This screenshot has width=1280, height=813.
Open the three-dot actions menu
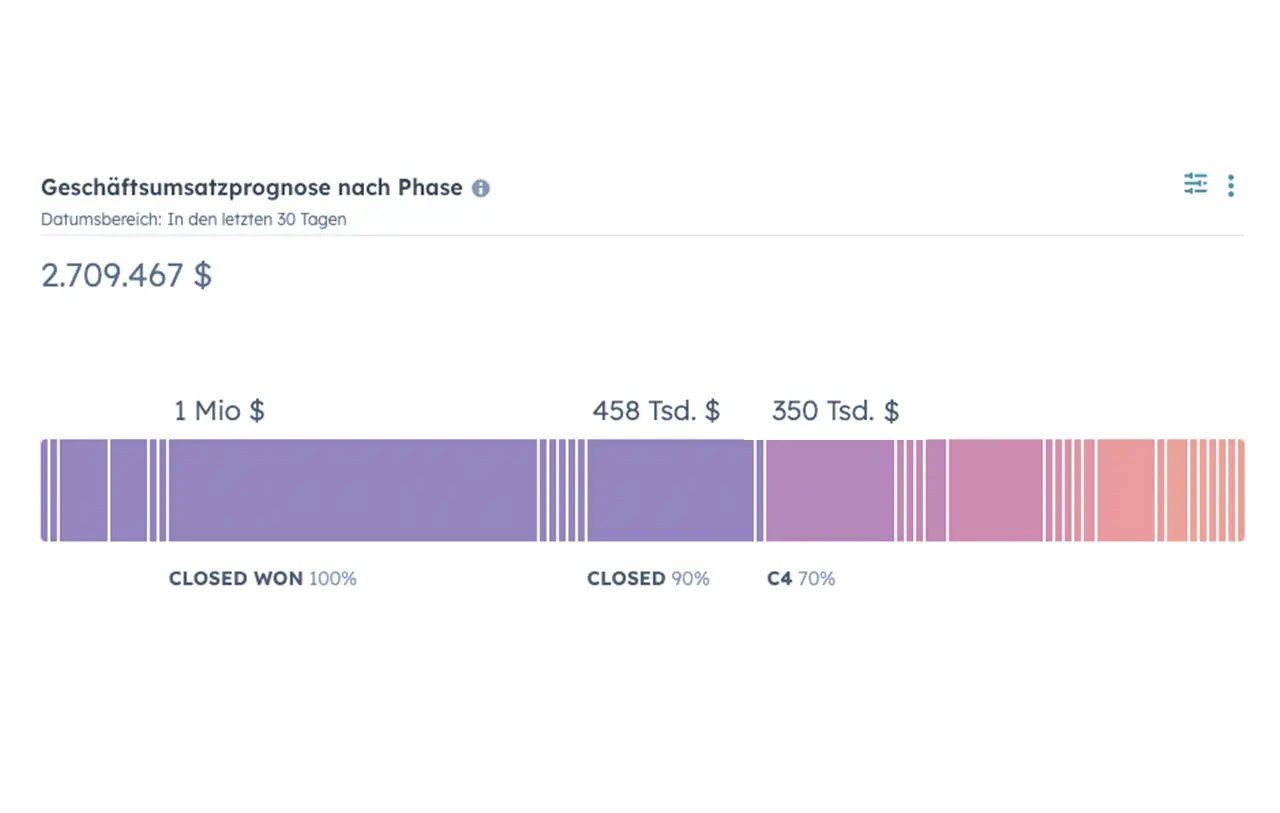coord(1231,185)
